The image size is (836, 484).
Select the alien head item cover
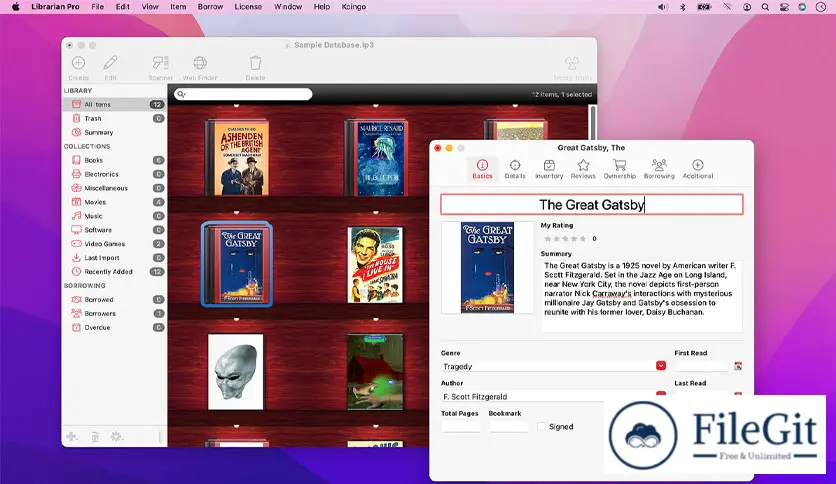tap(236, 372)
